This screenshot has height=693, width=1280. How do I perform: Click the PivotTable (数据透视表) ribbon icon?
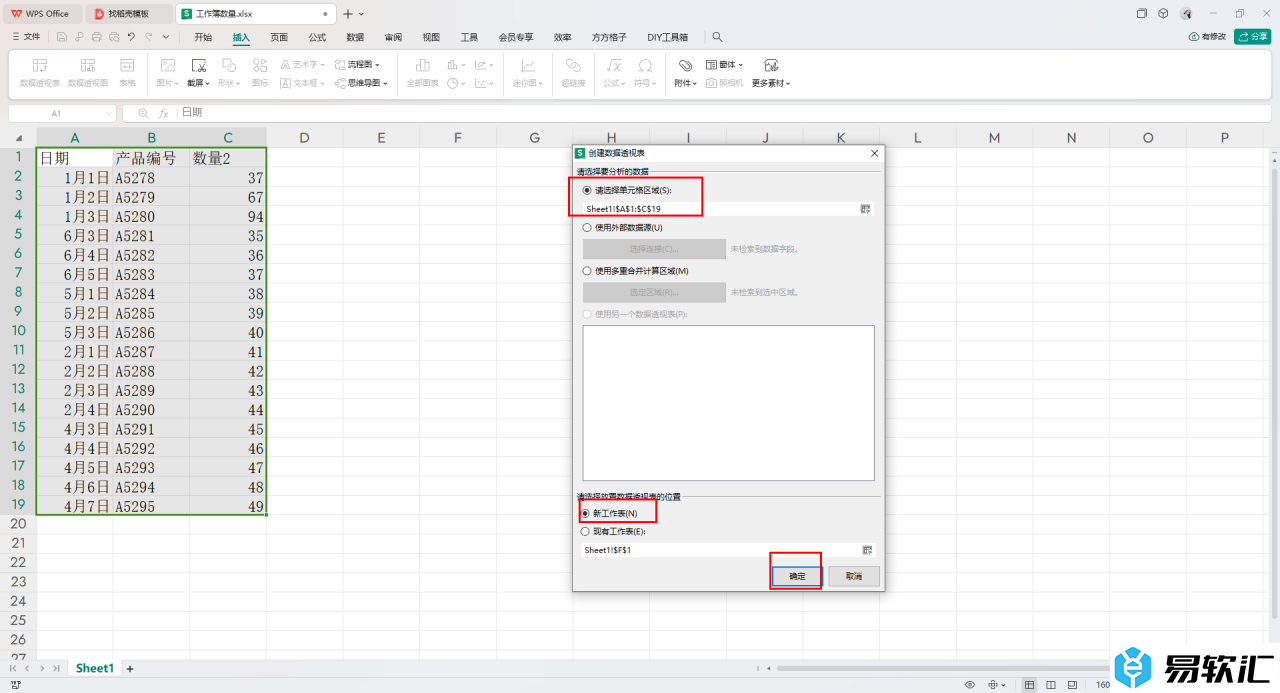point(40,65)
